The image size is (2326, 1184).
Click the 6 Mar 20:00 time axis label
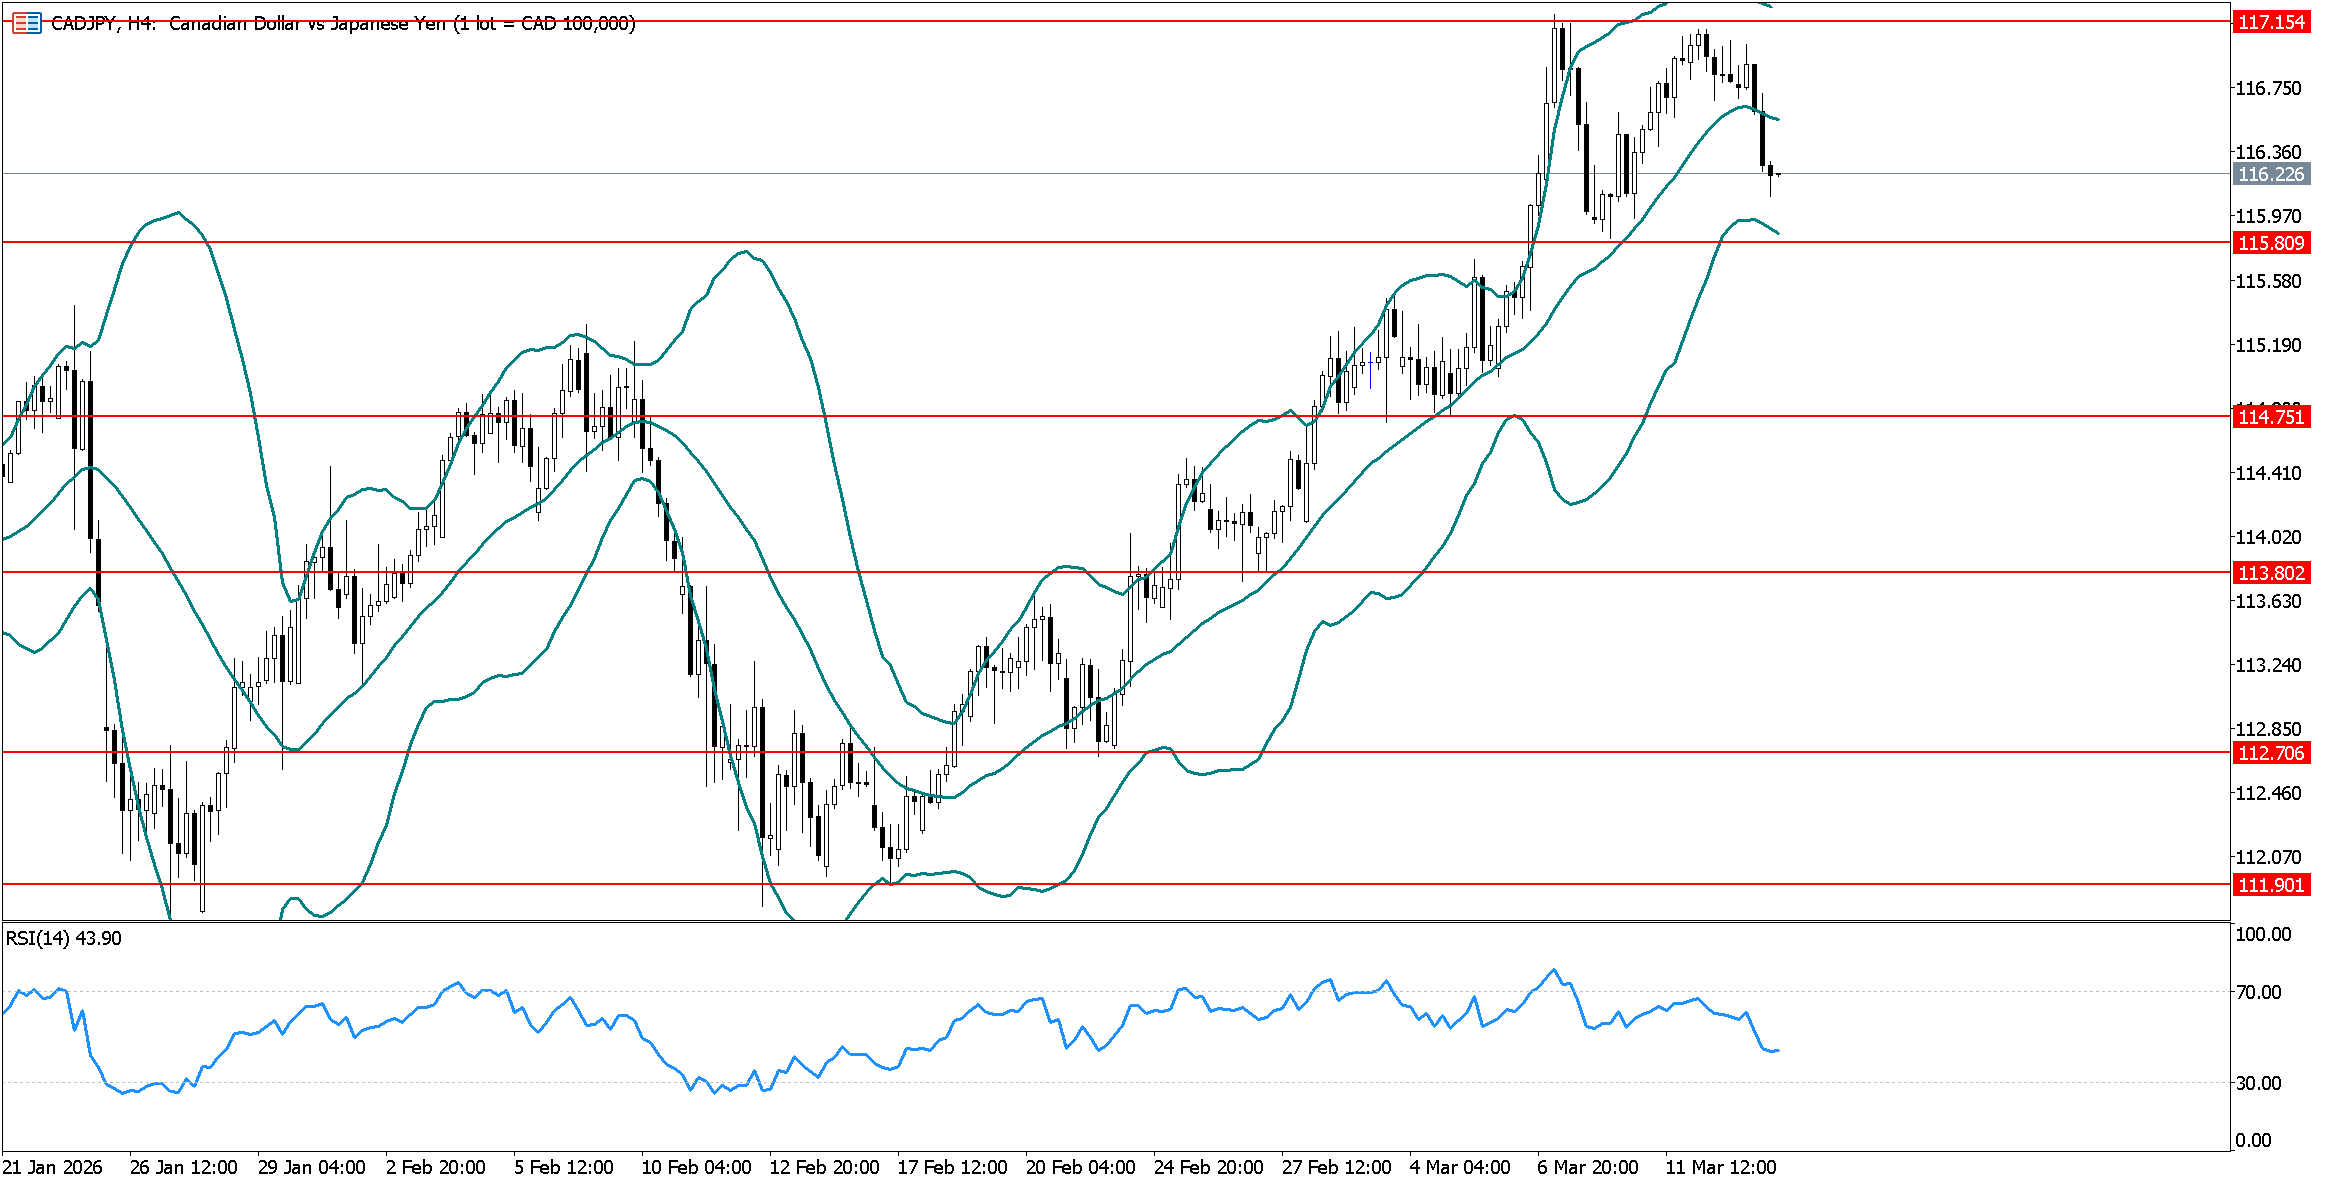[1588, 1167]
